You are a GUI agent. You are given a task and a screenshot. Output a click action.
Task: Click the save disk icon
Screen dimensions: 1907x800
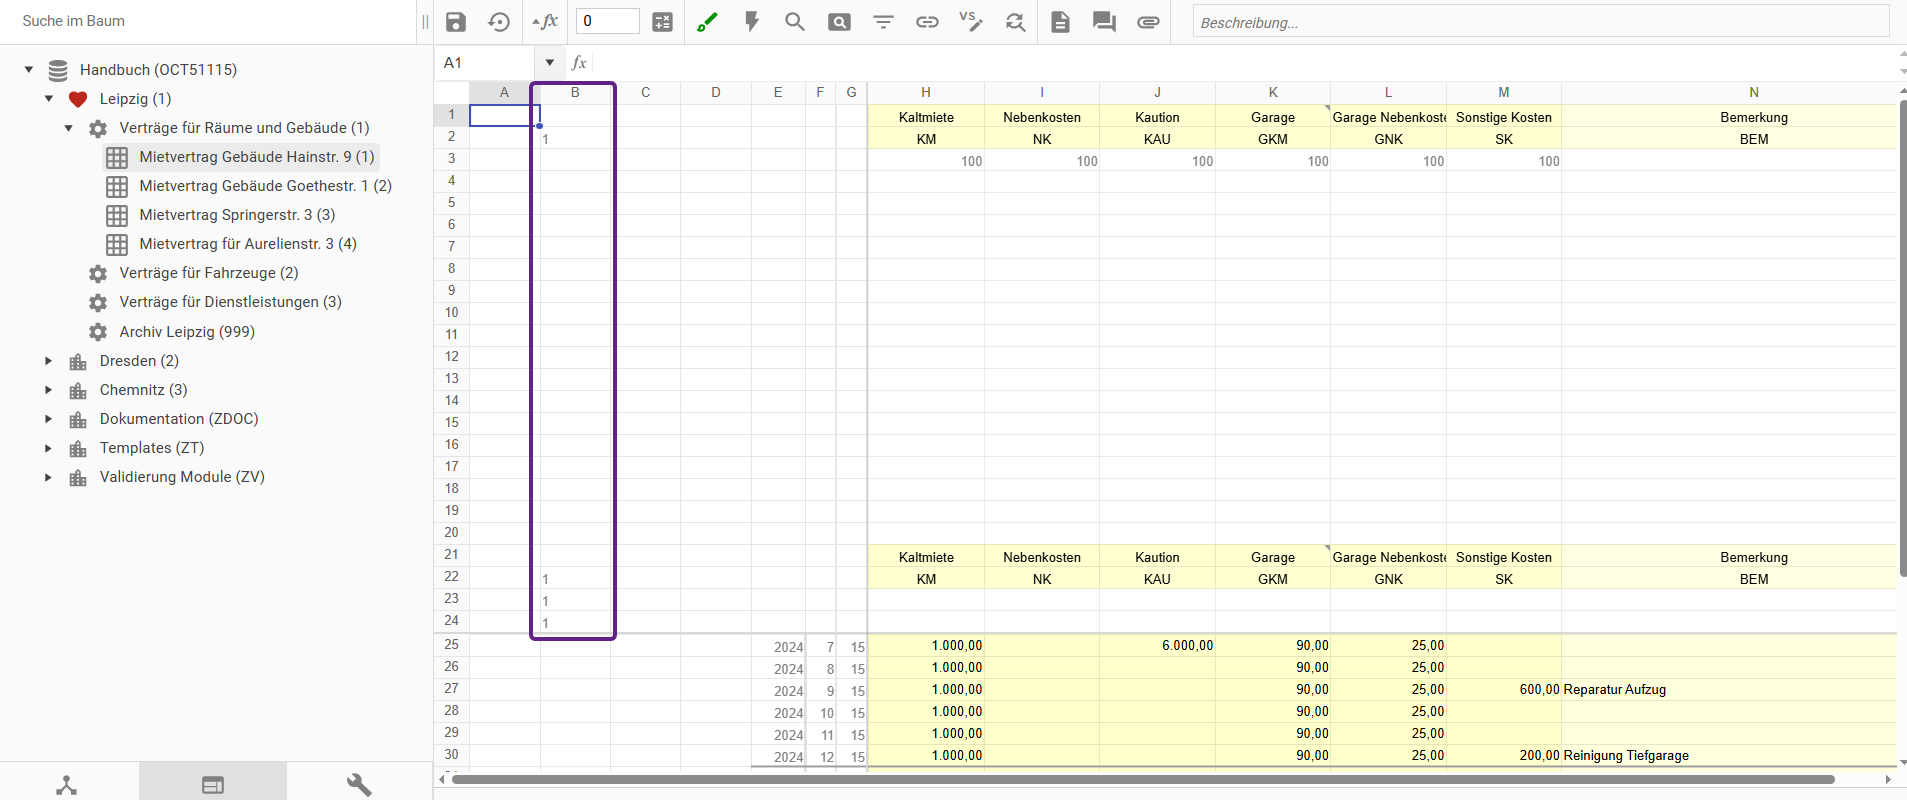click(456, 22)
